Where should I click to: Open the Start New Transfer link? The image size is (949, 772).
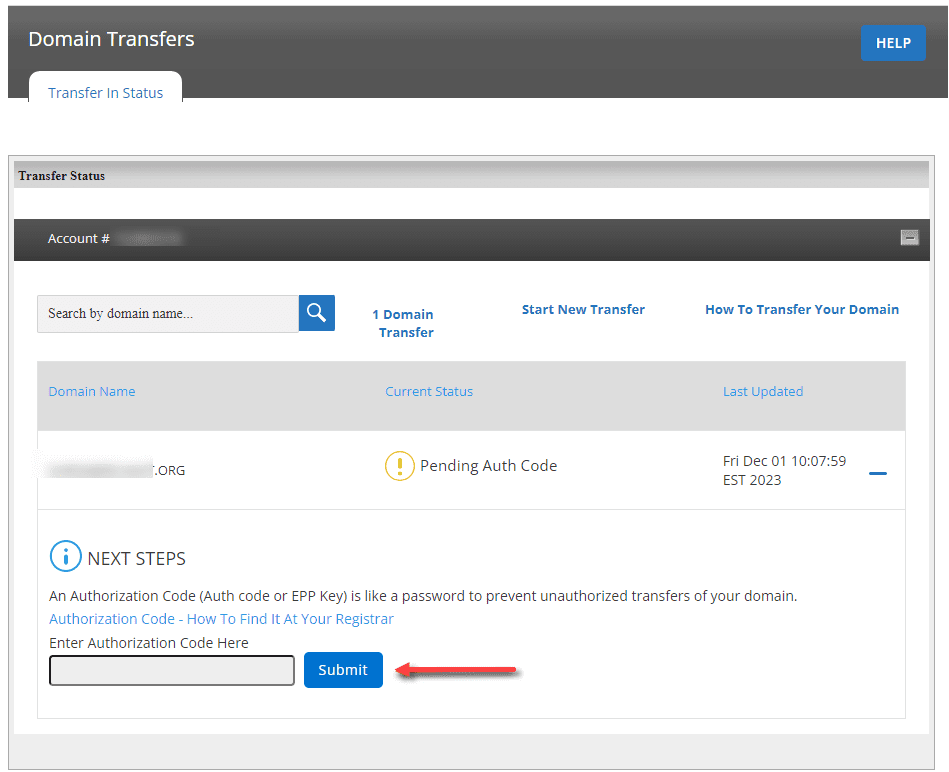click(x=583, y=309)
